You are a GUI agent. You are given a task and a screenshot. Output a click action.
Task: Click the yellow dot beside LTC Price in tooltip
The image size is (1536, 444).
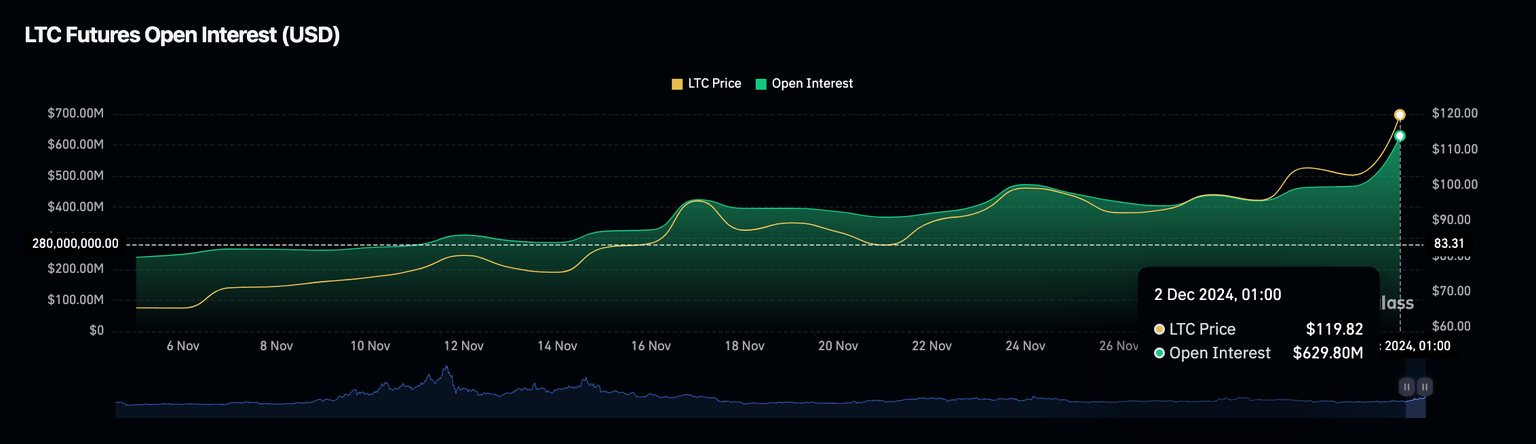coord(1159,329)
